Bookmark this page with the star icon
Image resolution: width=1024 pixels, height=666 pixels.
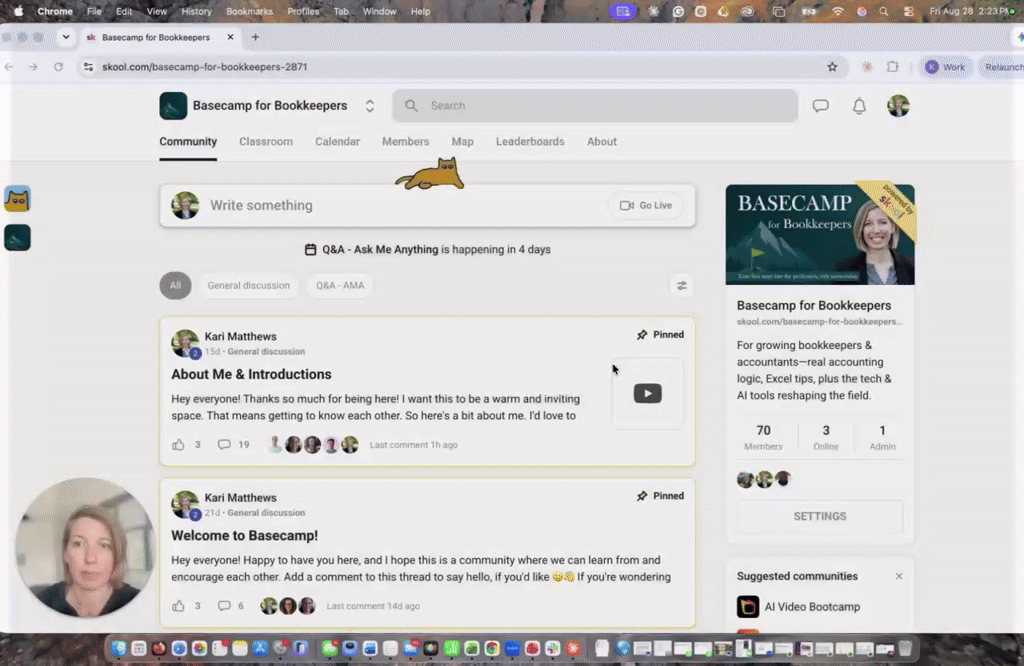[x=832, y=67]
